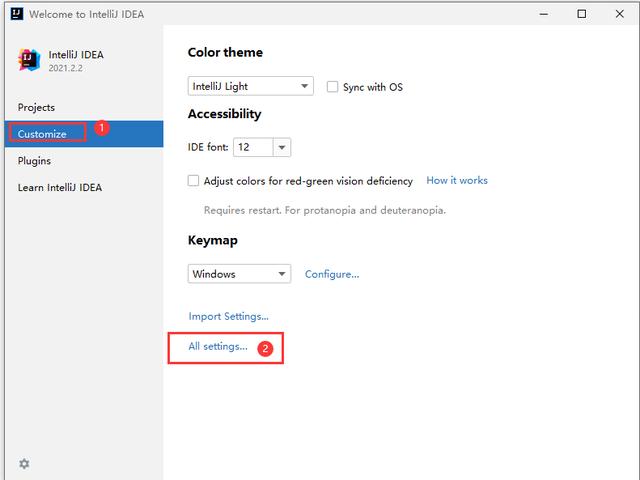Click the IntelliJ title bar app icon
This screenshot has height=480, width=640.
pos(17,14)
